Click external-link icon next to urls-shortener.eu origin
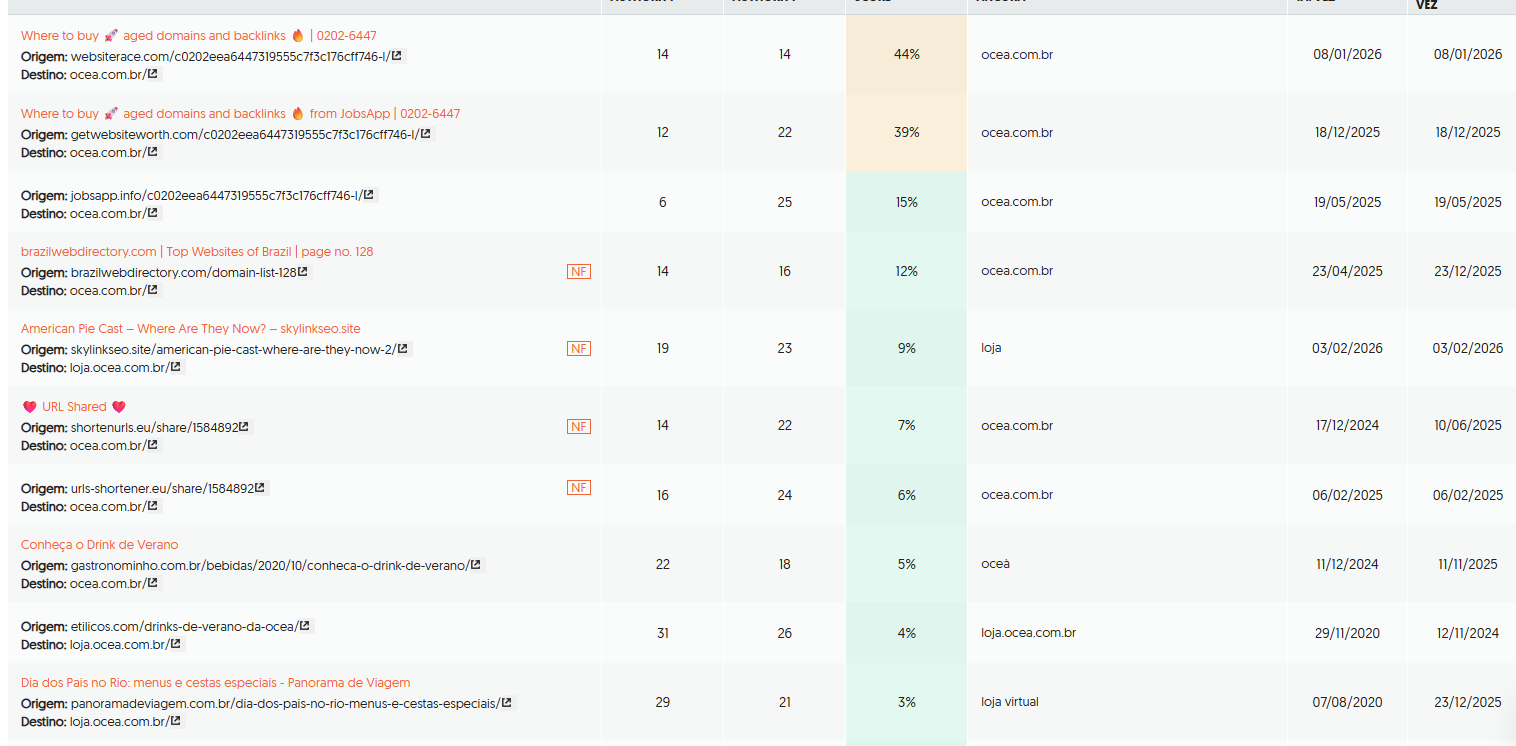 261,487
